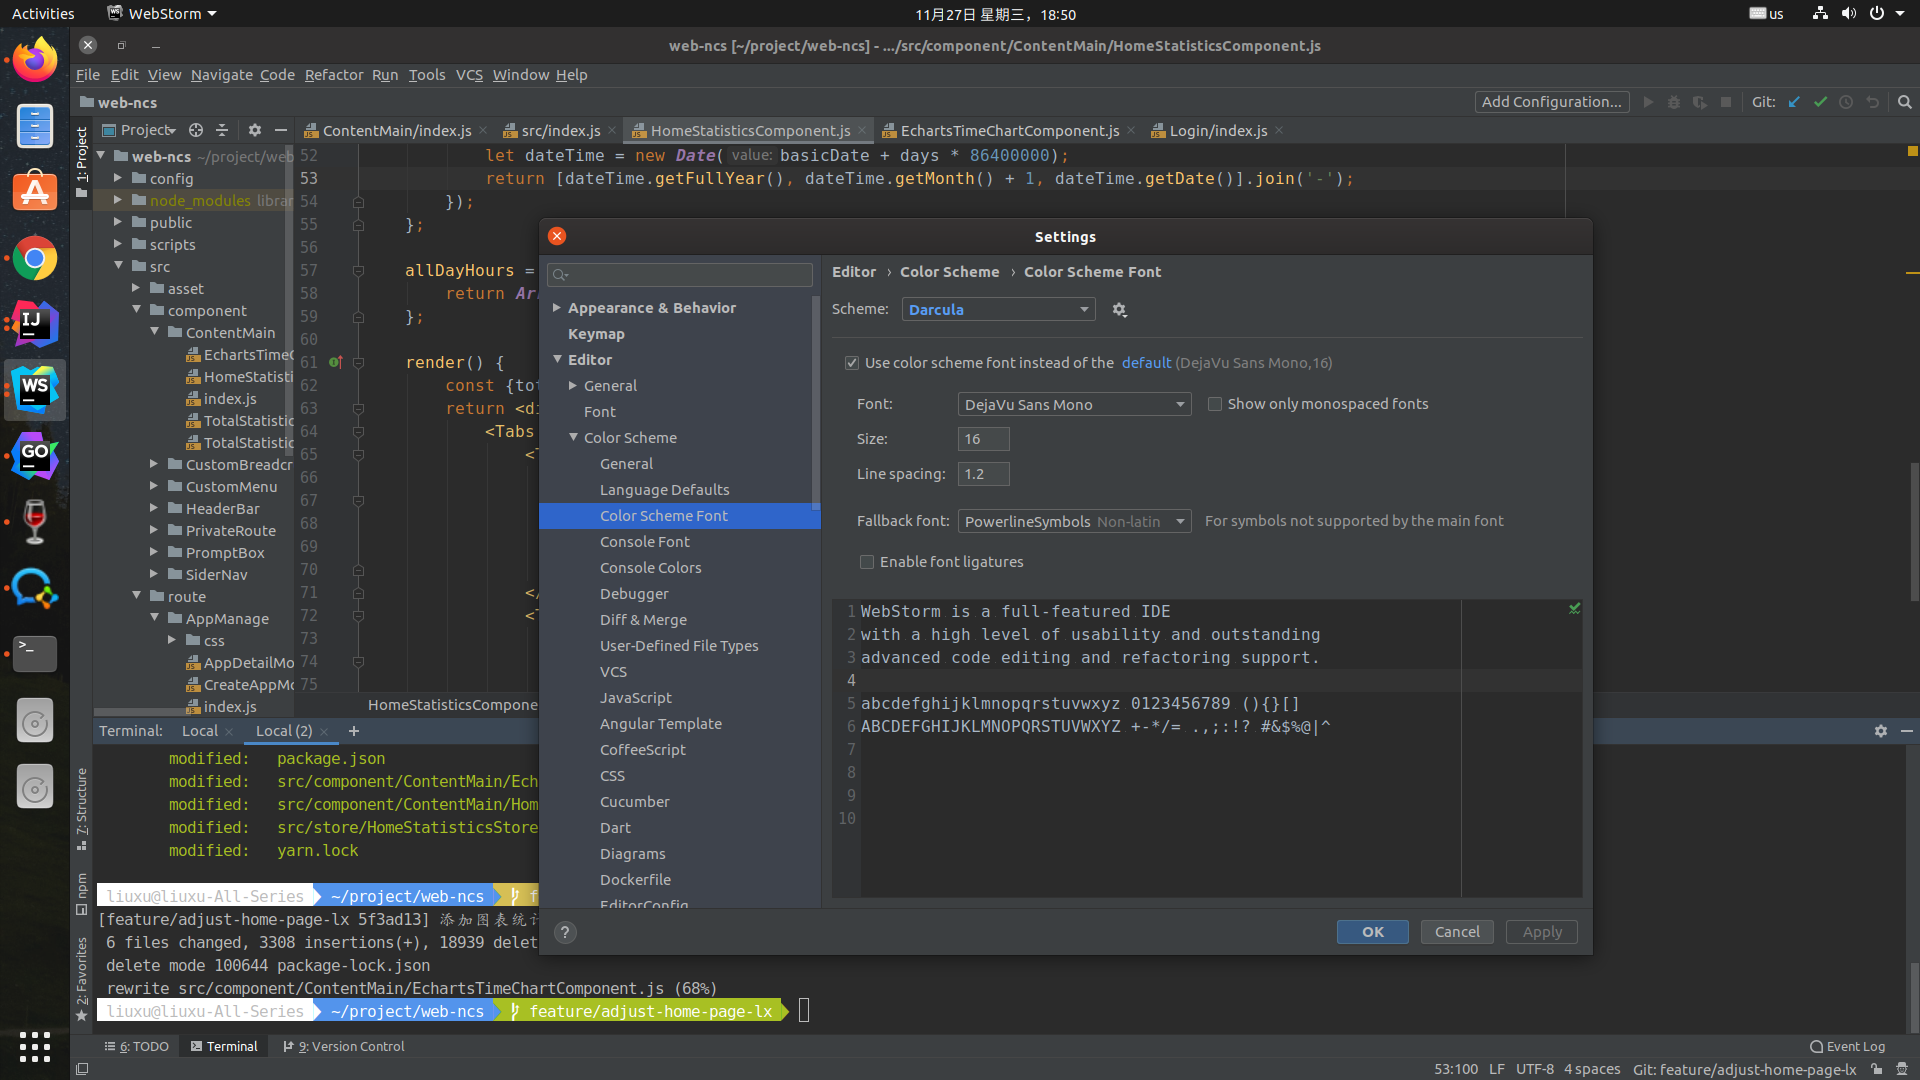Click the scheme actions gear icon
This screenshot has width=1920, height=1080.
click(x=1119, y=310)
